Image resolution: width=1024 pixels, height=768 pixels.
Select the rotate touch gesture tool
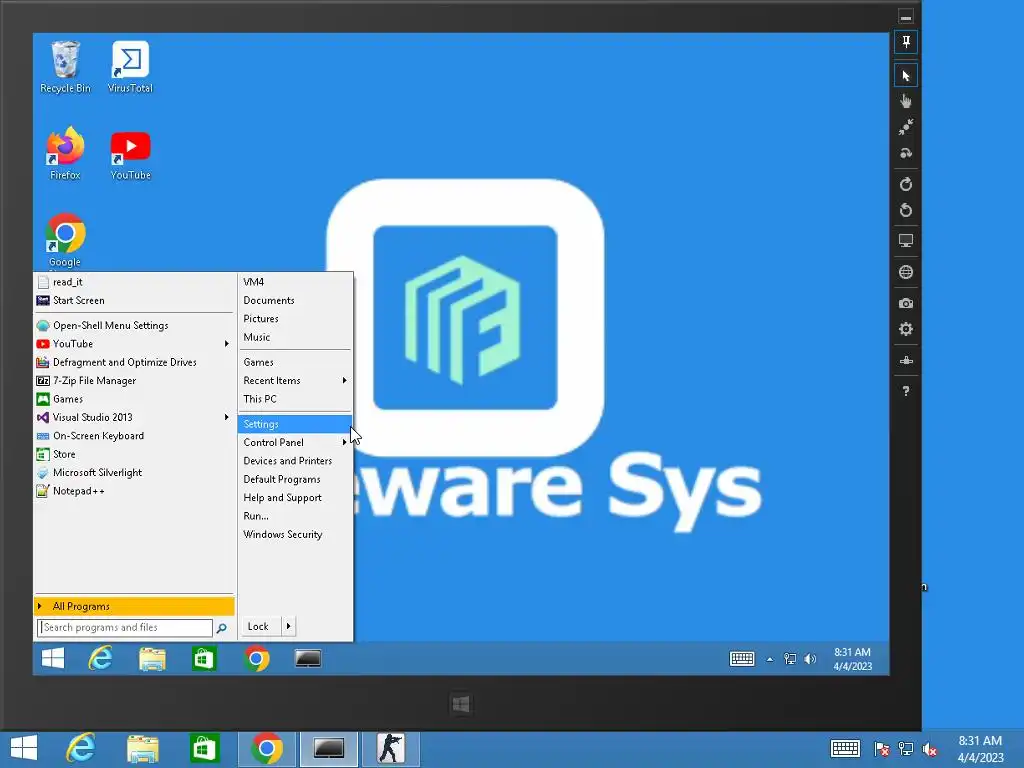coord(906,153)
